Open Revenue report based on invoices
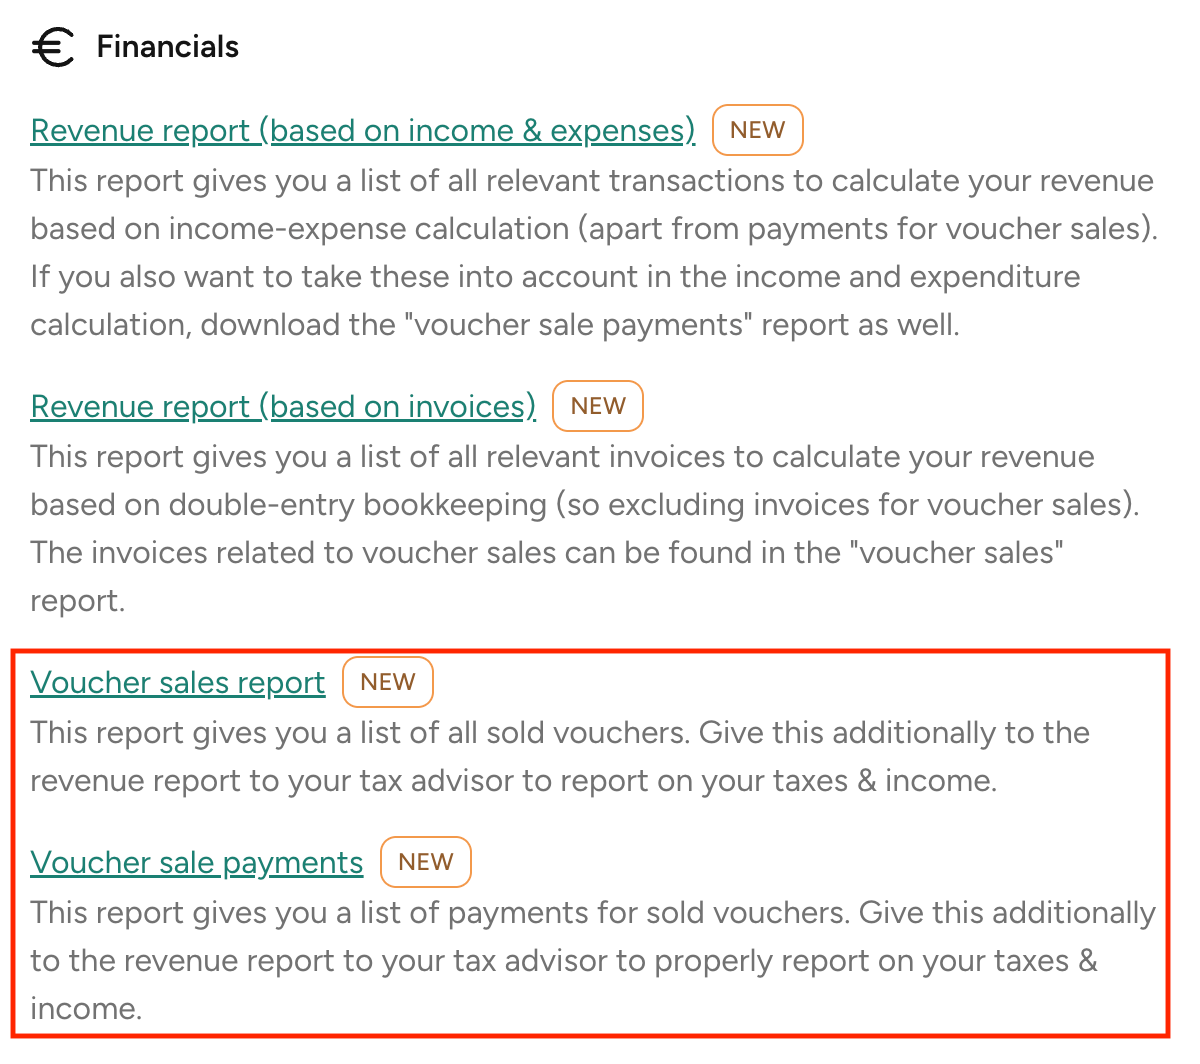The image size is (1200, 1064). (283, 407)
